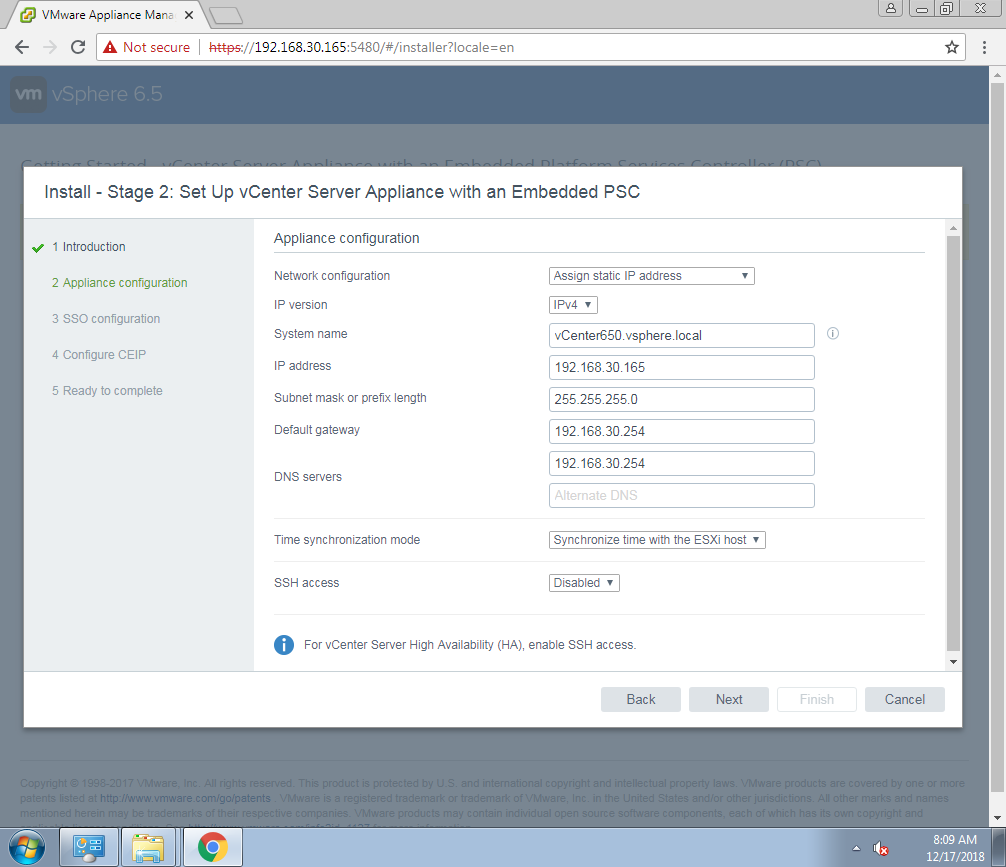The height and width of the screenshot is (867, 1006).
Task: Open a new browser tab
Action: coord(226,15)
